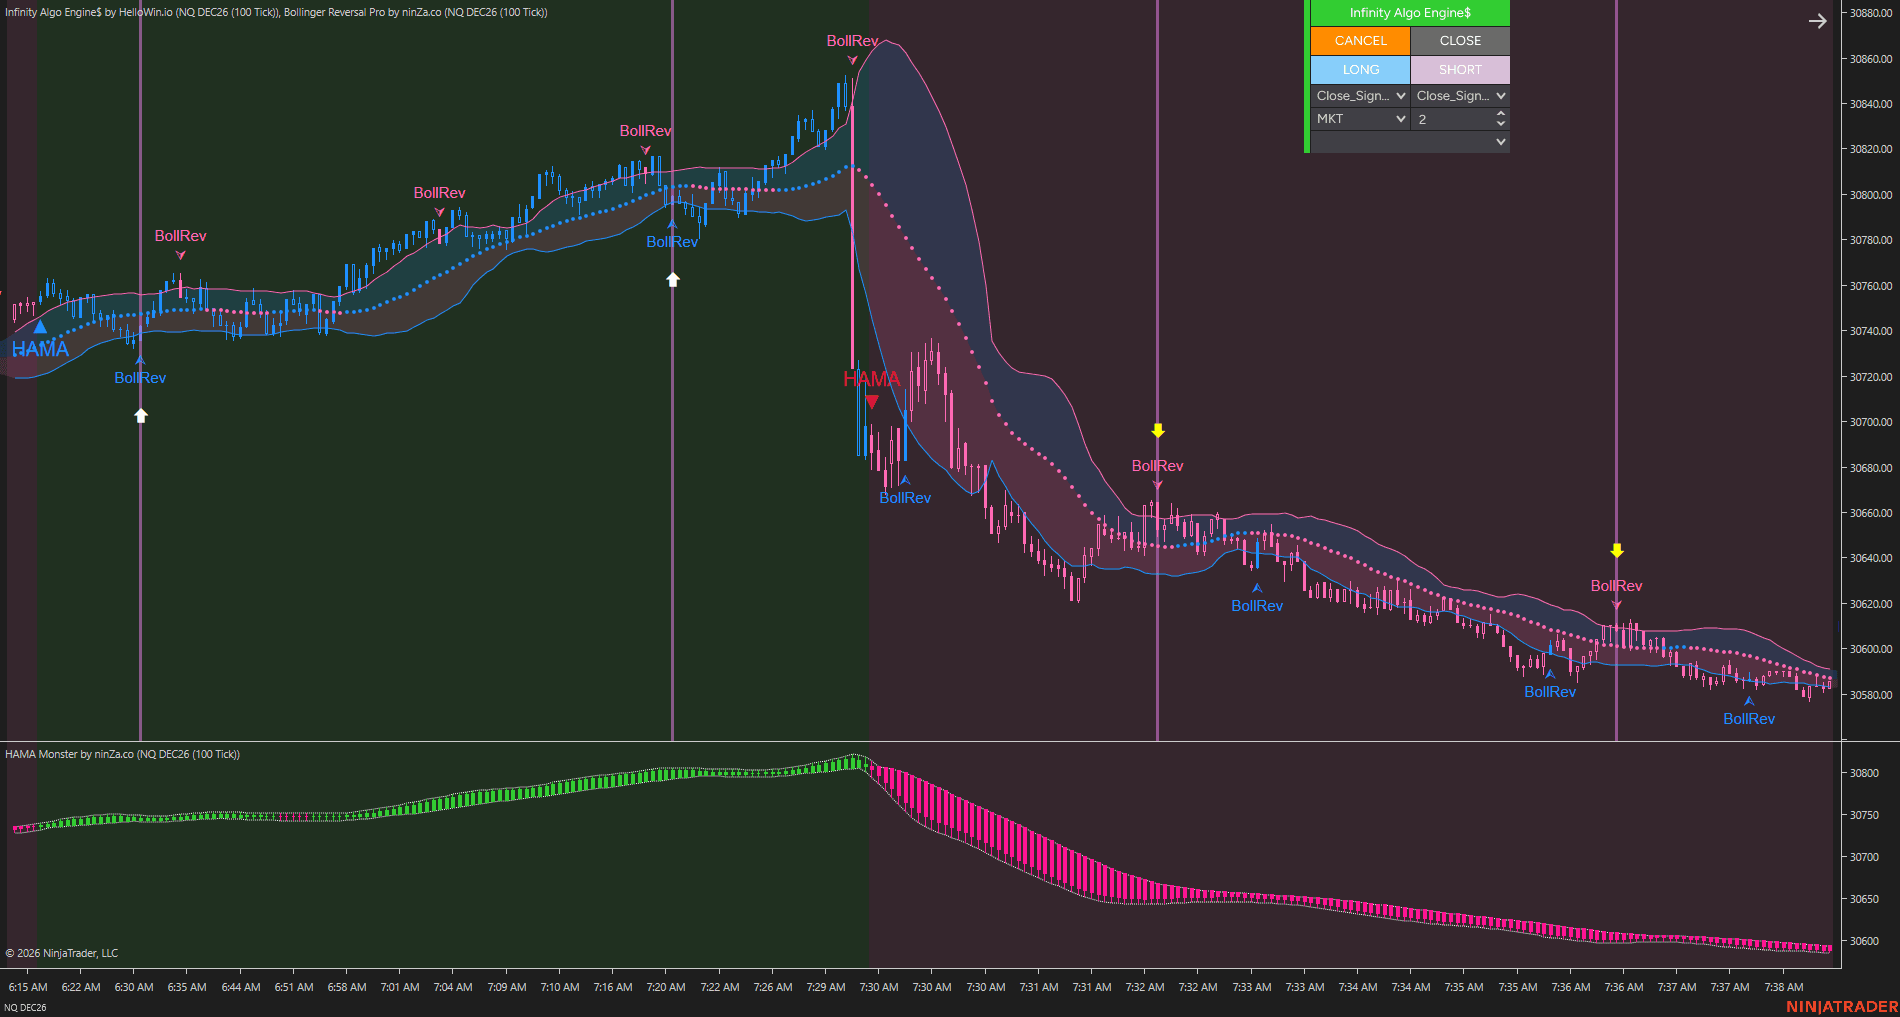Screen dimensions: 1900x1017
Task: Decrease quantity with the stepper down arrow
Action: 1501,124
